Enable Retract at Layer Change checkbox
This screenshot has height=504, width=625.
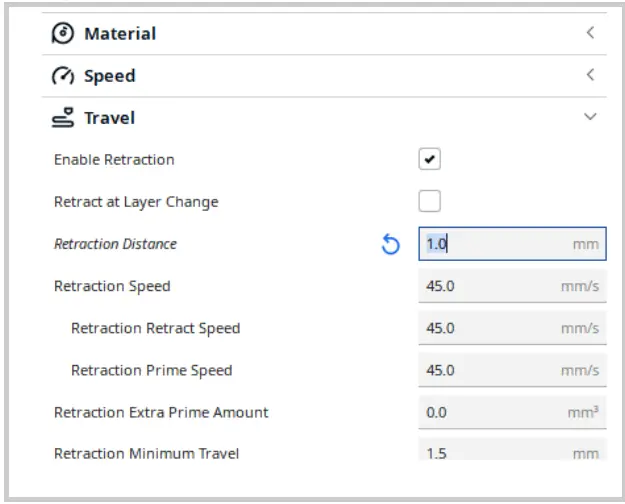point(429,202)
